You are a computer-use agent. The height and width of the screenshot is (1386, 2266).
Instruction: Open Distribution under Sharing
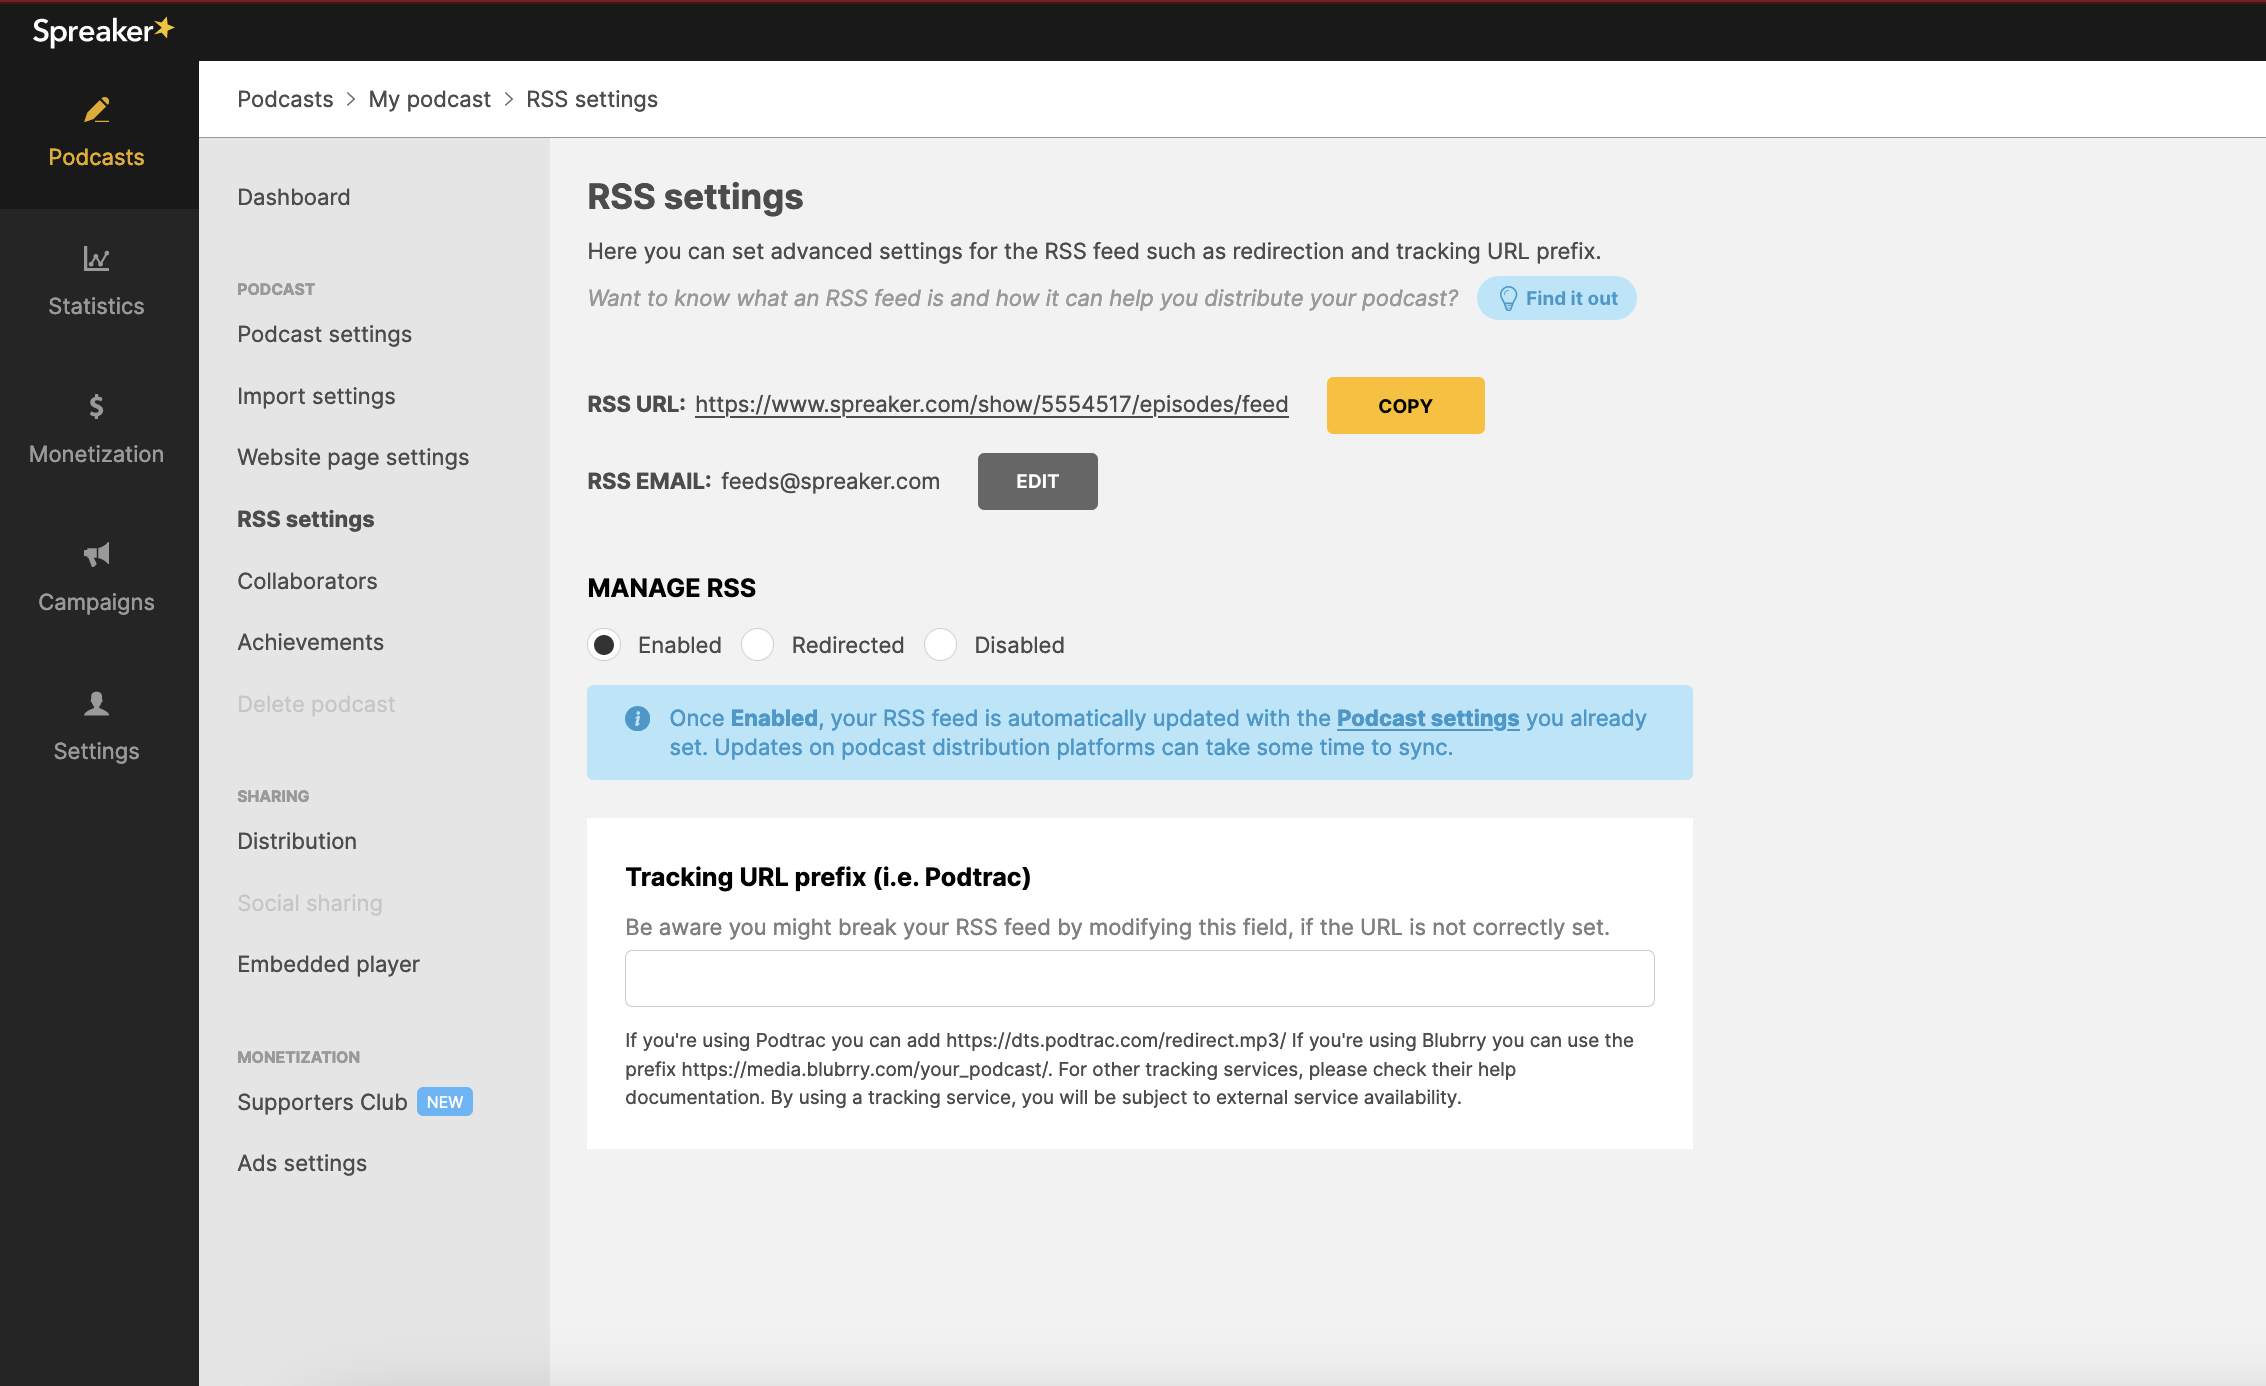pos(296,840)
